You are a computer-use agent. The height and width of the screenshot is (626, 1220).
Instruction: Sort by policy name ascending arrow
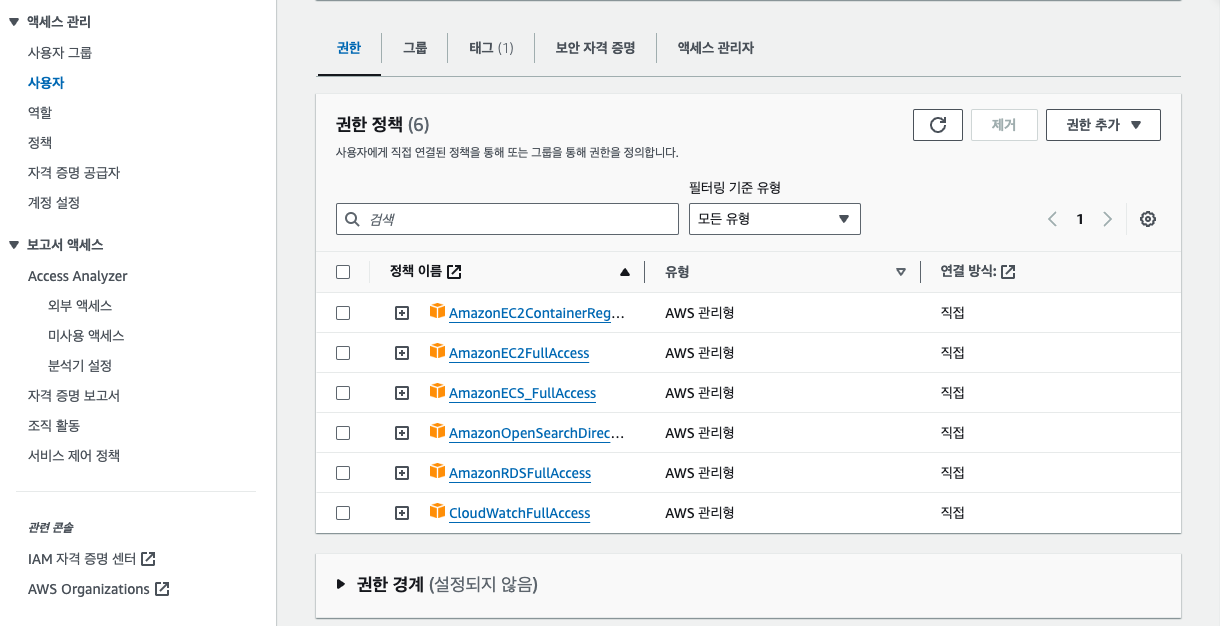625,272
